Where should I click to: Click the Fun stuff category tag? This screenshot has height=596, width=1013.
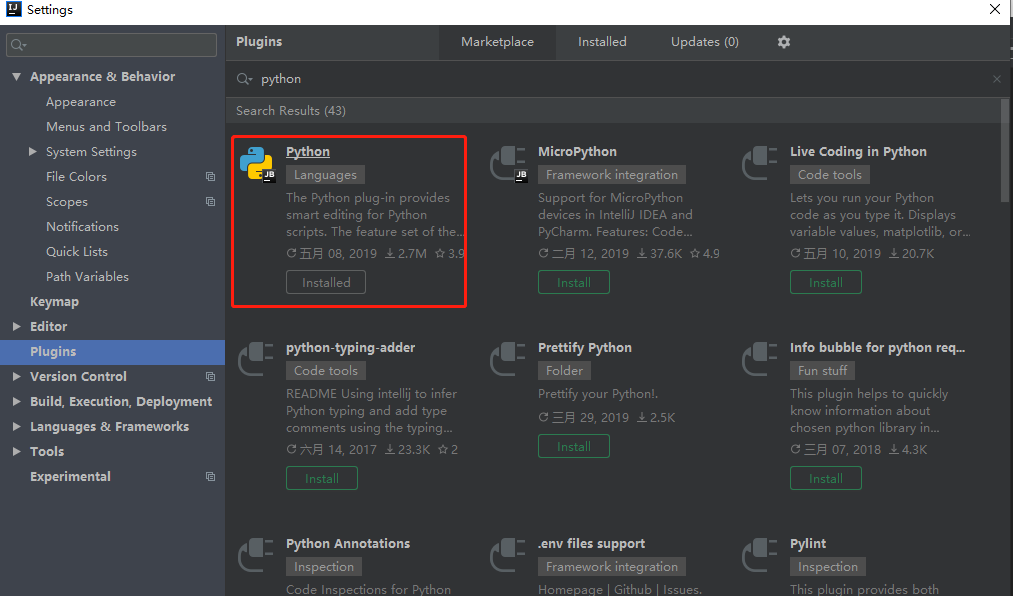(x=822, y=371)
